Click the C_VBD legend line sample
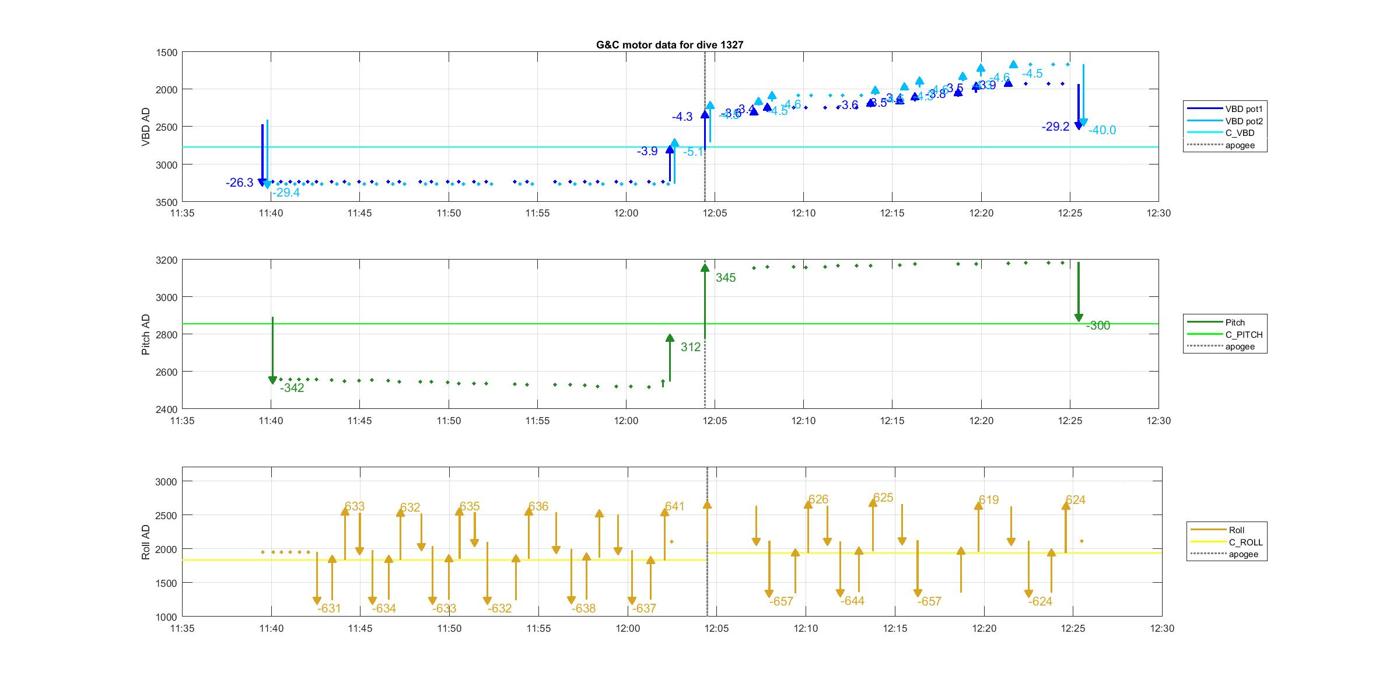This screenshot has width=1400, height=693. (1203, 133)
